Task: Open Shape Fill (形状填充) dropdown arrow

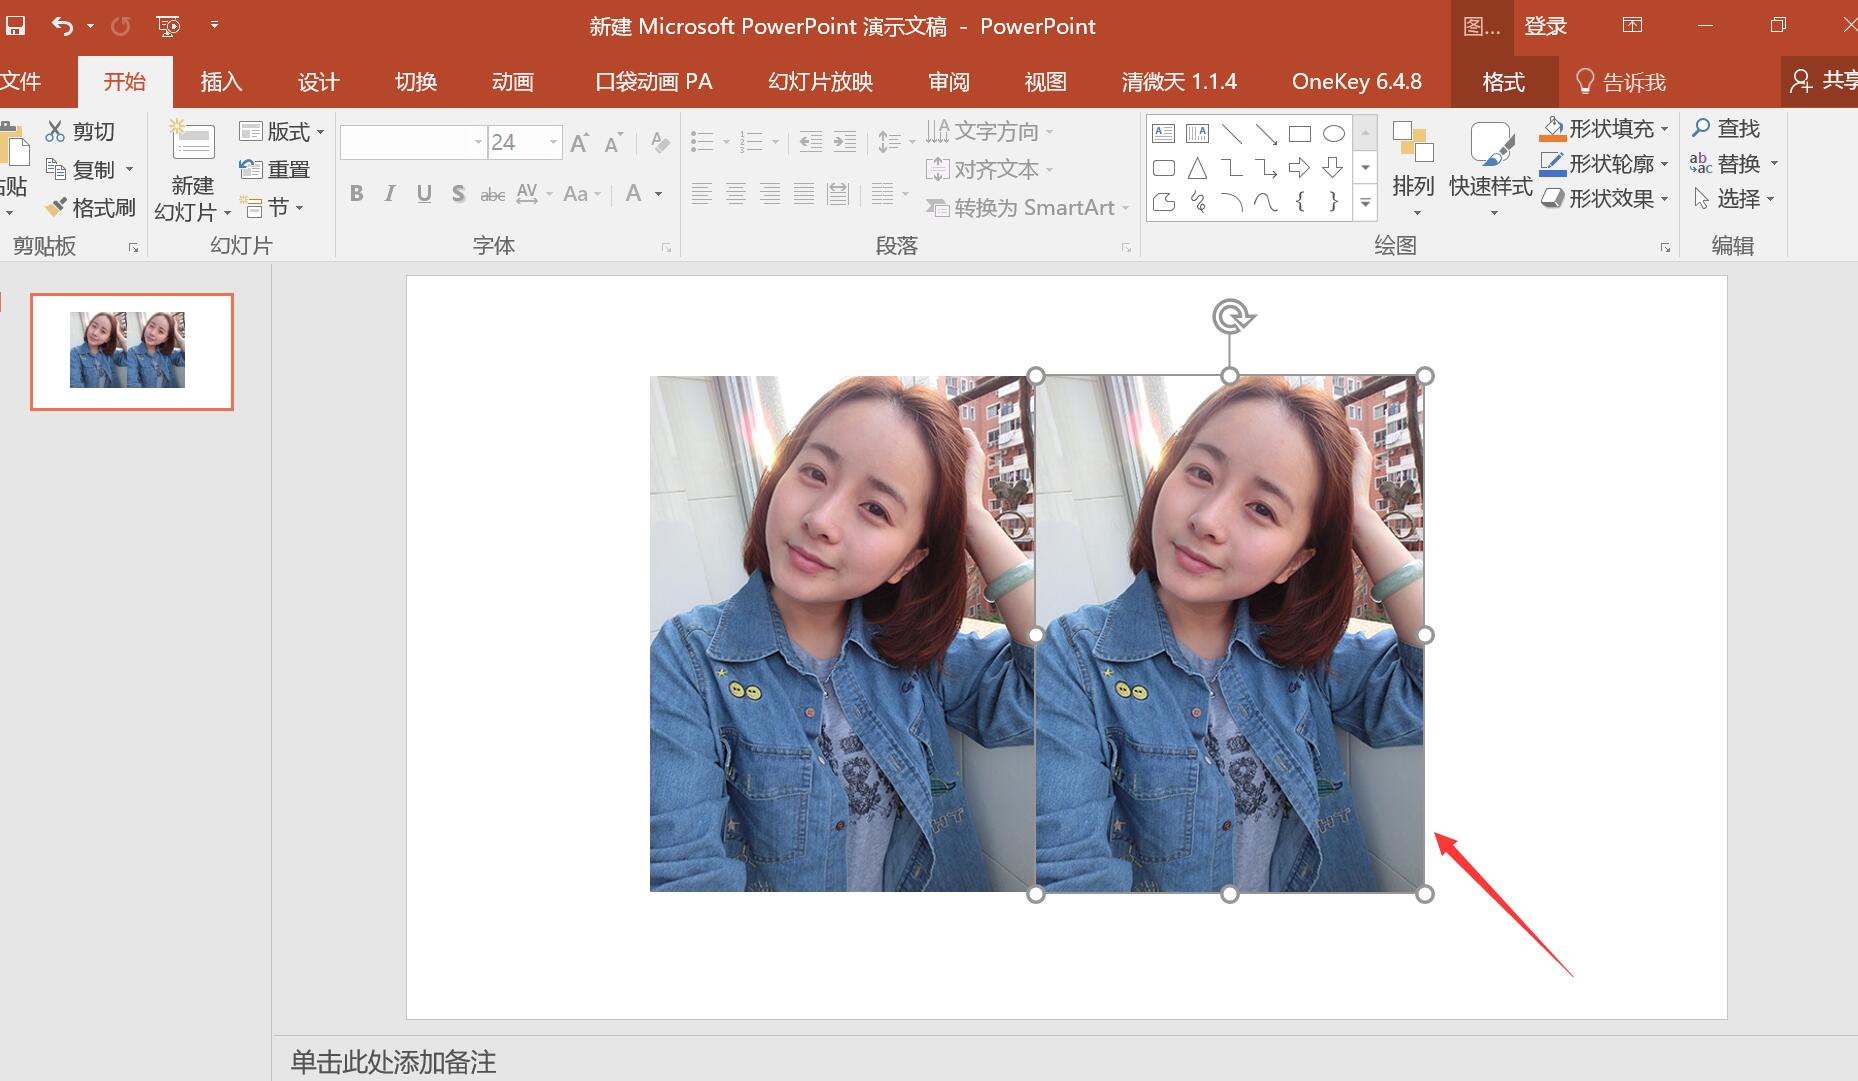Action: pyautogui.click(x=1664, y=129)
